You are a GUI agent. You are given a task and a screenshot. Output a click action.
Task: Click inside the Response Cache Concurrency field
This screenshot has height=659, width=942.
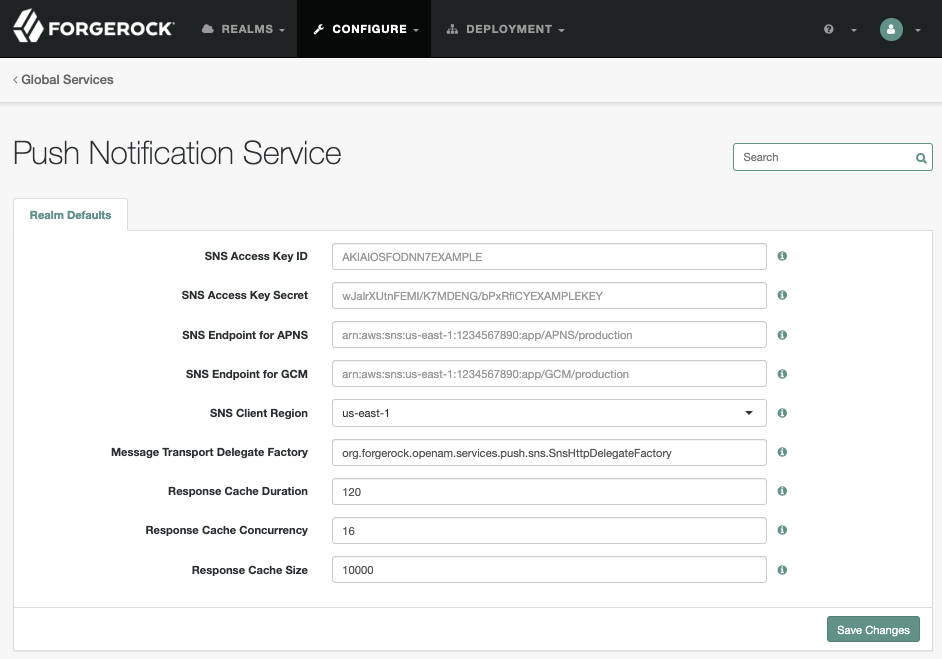pyautogui.click(x=548, y=530)
